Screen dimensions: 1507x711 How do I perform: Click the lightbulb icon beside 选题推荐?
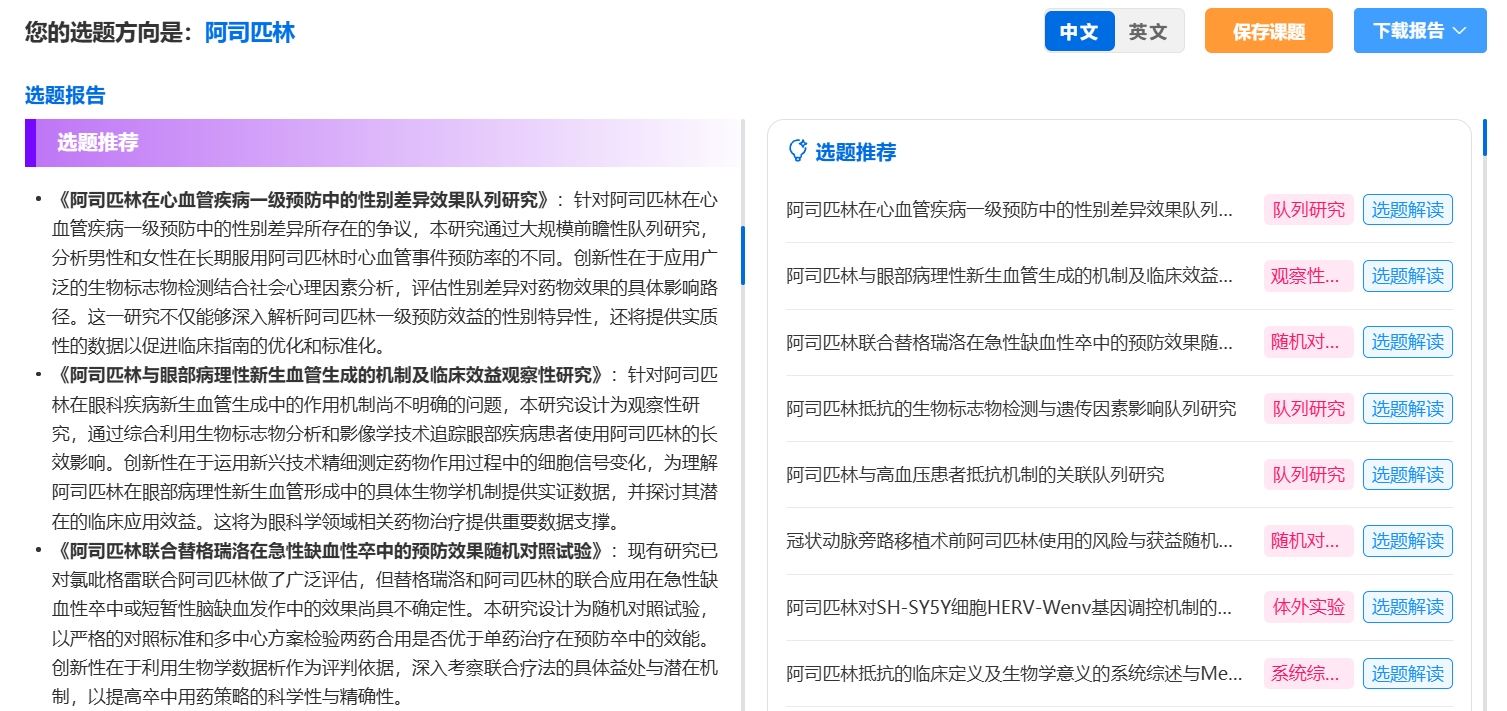click(x=797, y=151)
